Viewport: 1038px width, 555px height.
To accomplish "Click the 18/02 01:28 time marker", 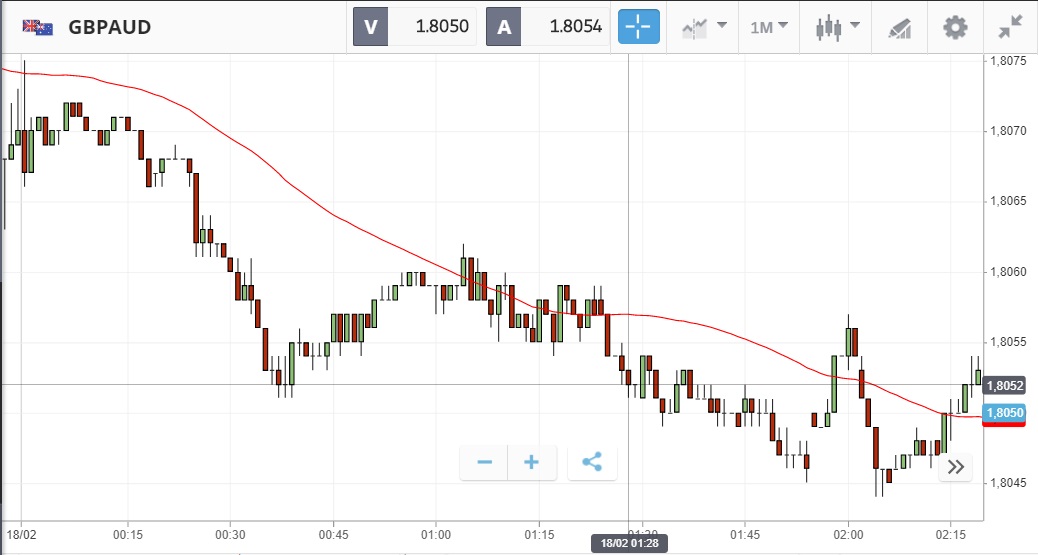I will pos(627,543).
